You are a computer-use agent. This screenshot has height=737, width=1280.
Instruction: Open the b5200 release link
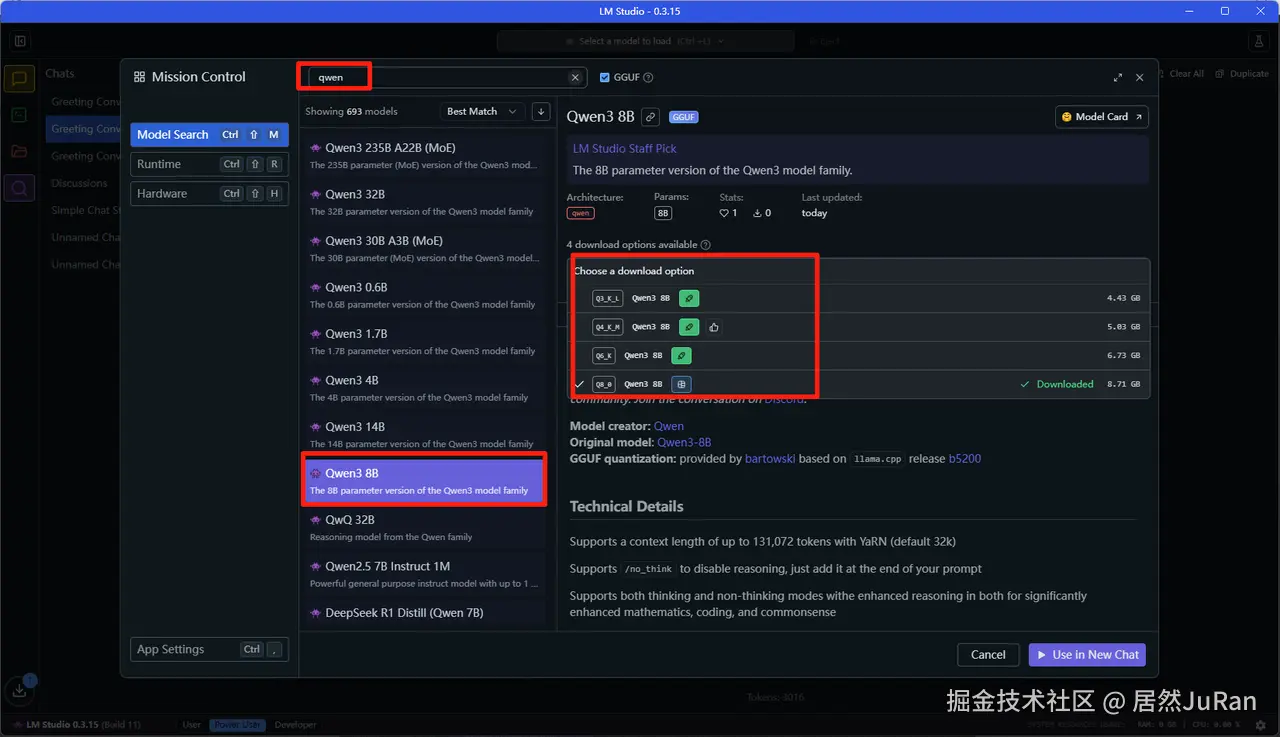click(x=965, y=459)
